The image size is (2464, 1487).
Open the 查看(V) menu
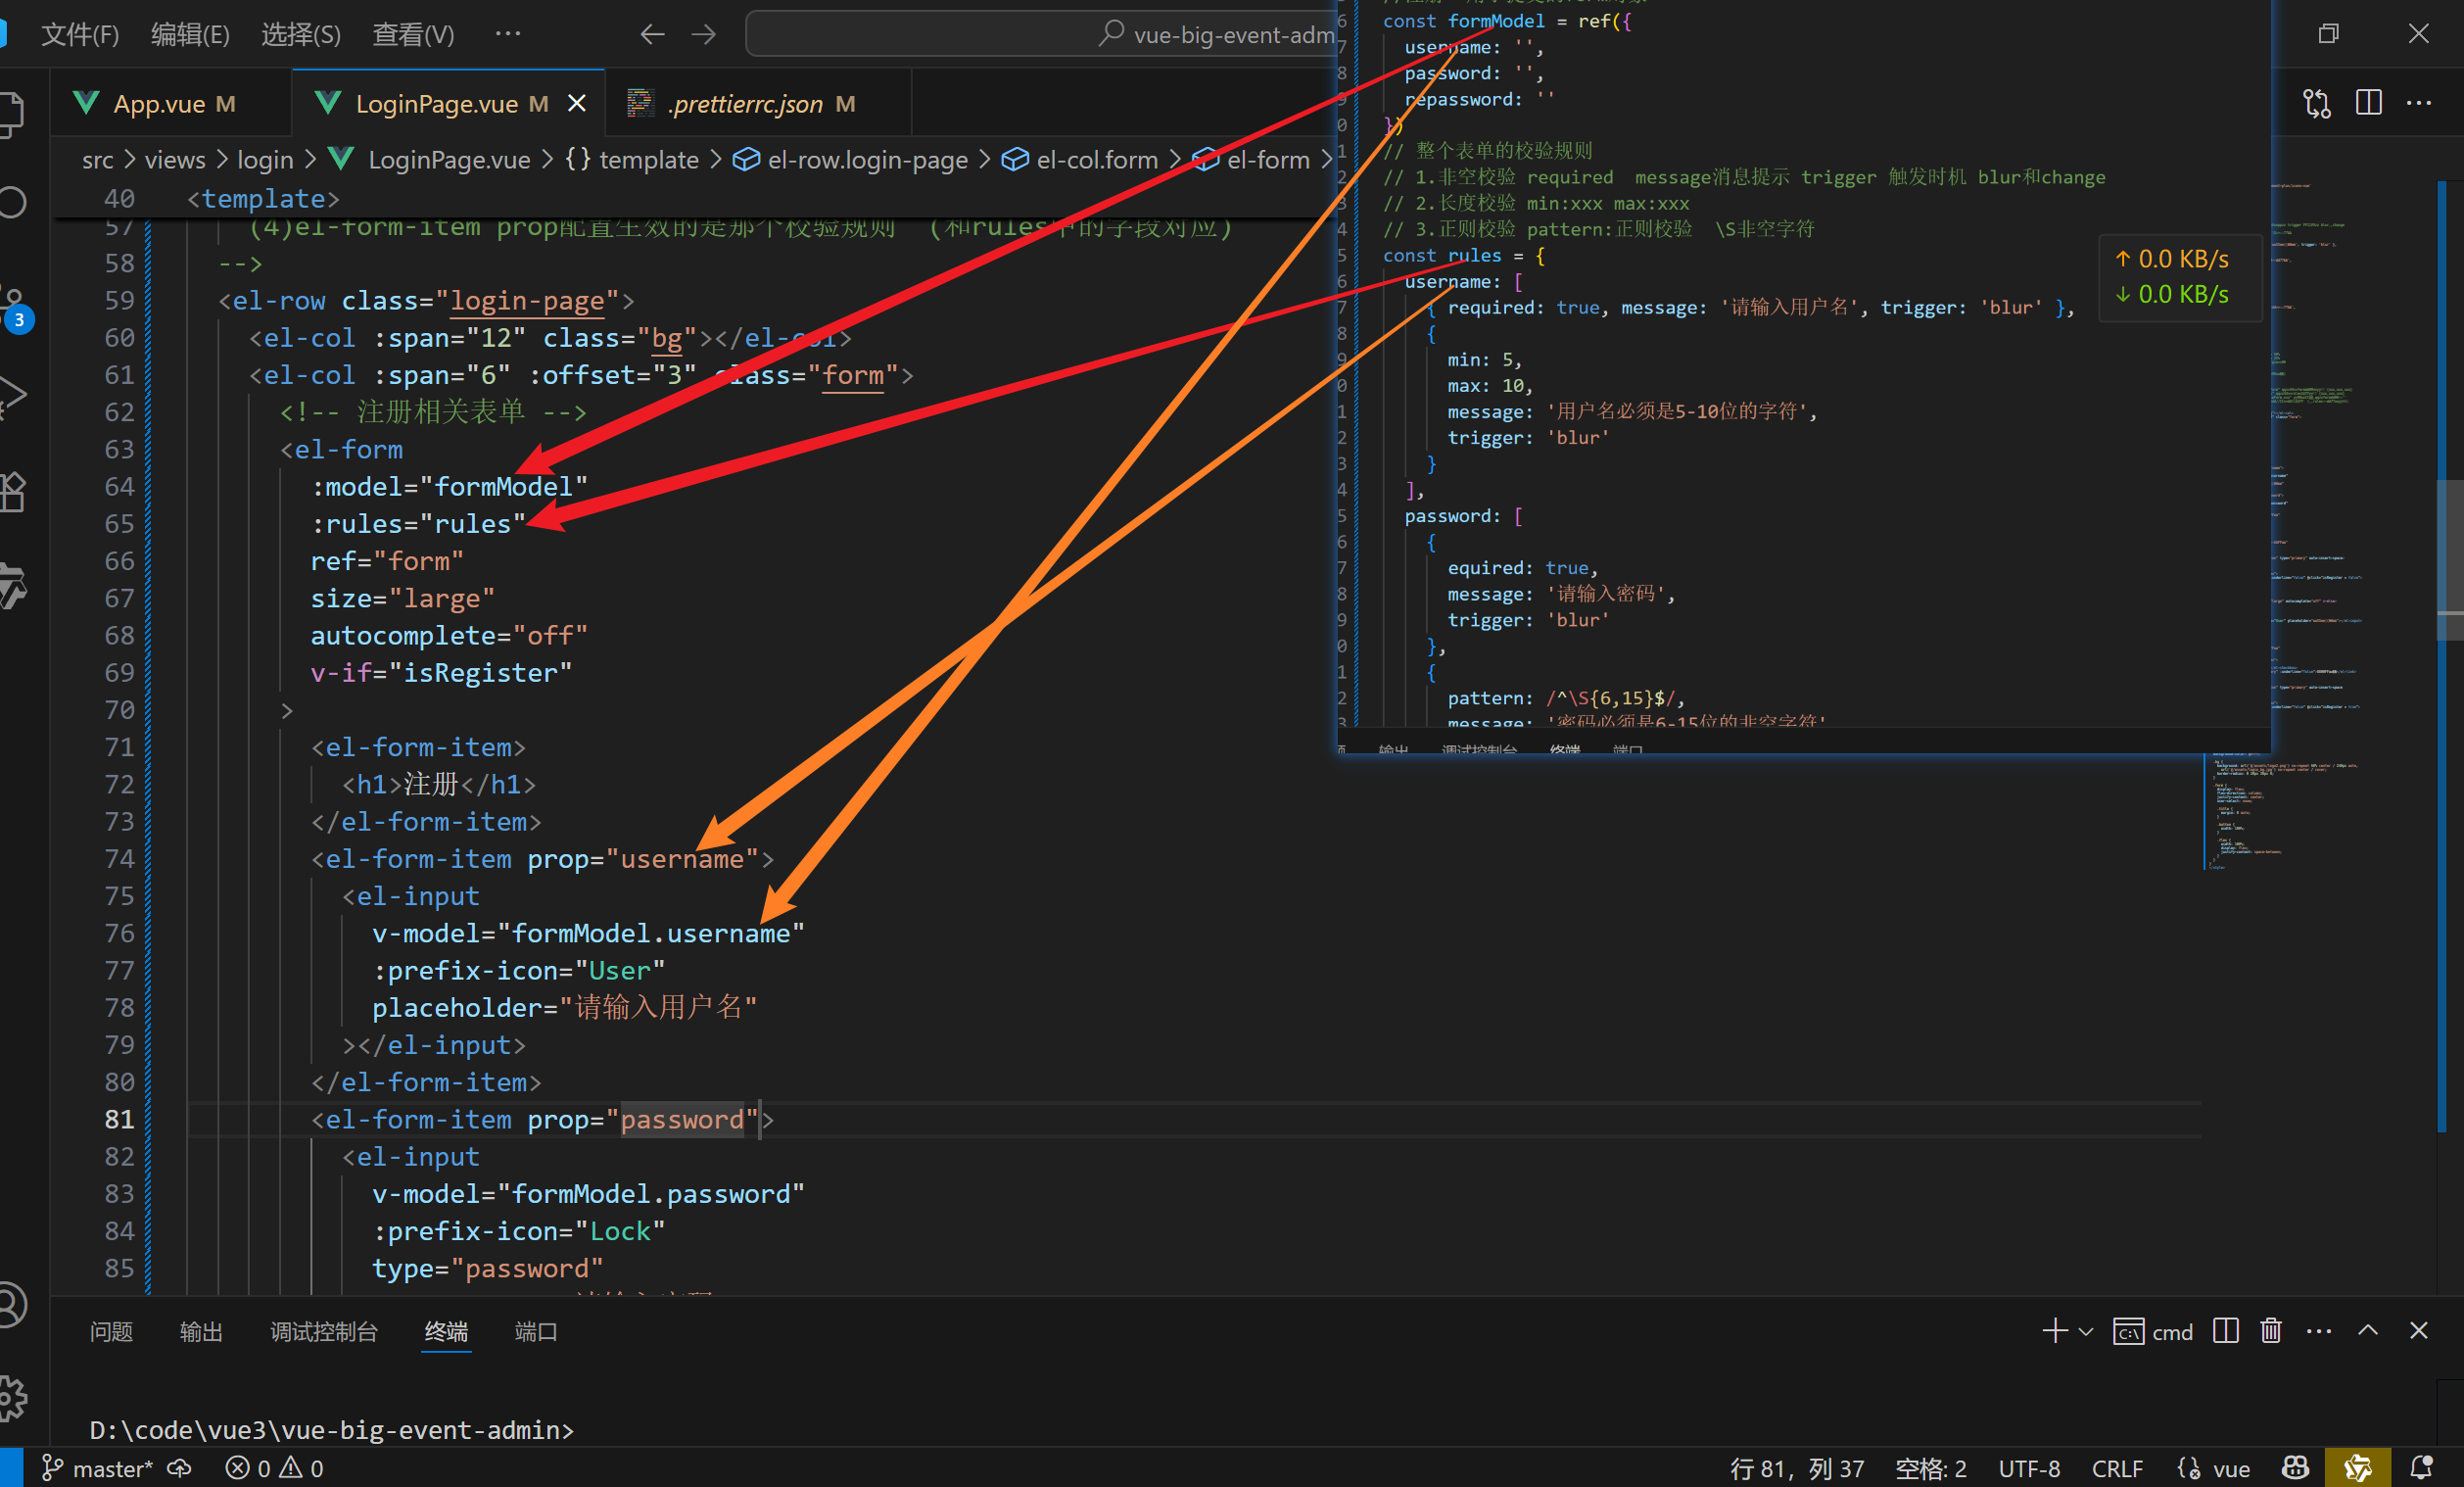[413, 35]
